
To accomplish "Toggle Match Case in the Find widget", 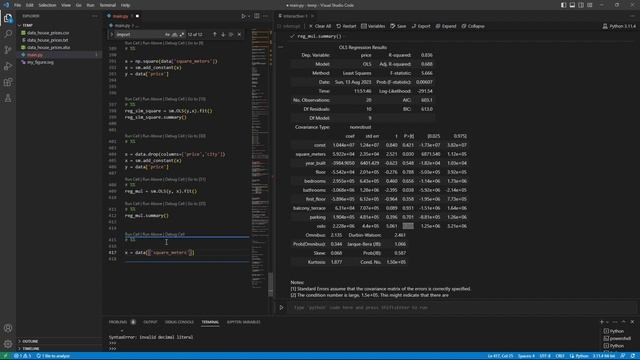I will pos(167,35).
